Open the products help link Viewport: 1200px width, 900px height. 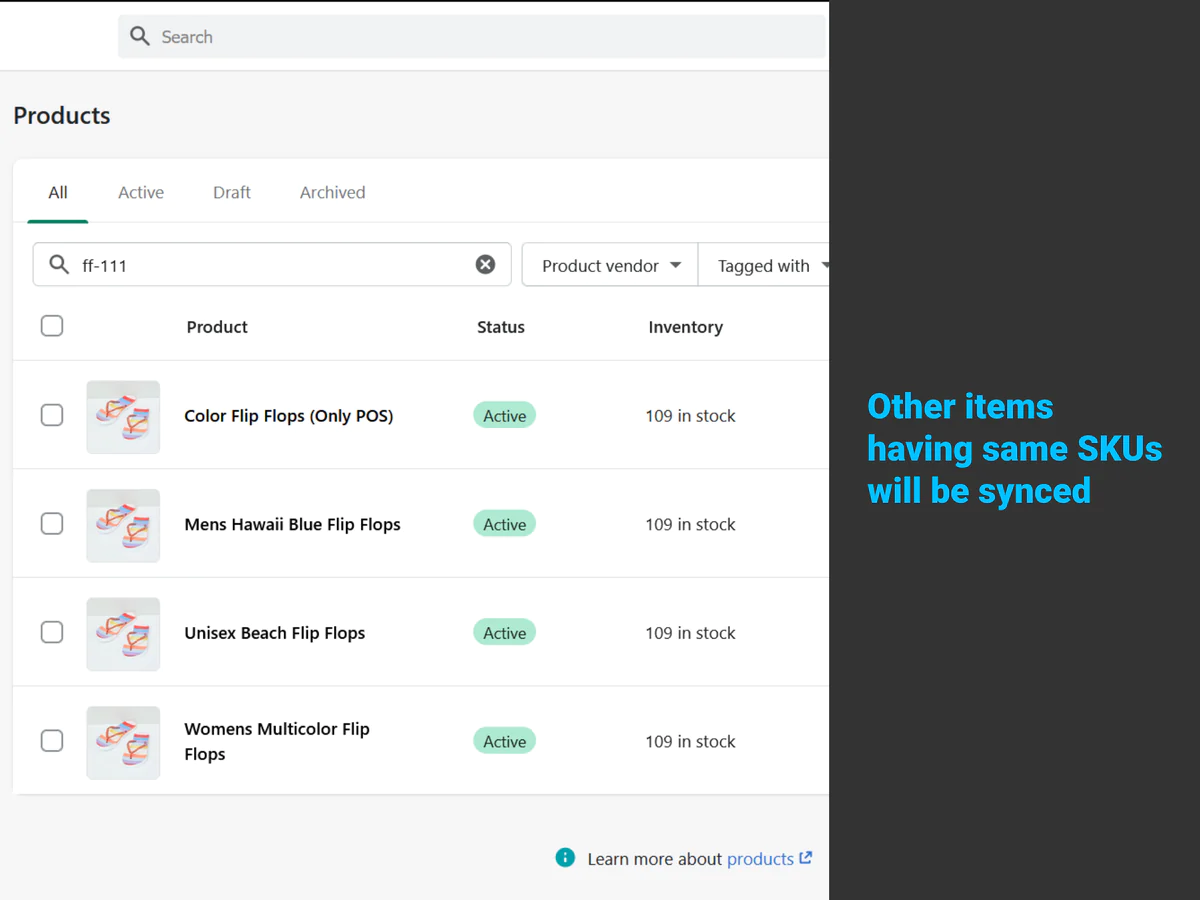(760, 859)
